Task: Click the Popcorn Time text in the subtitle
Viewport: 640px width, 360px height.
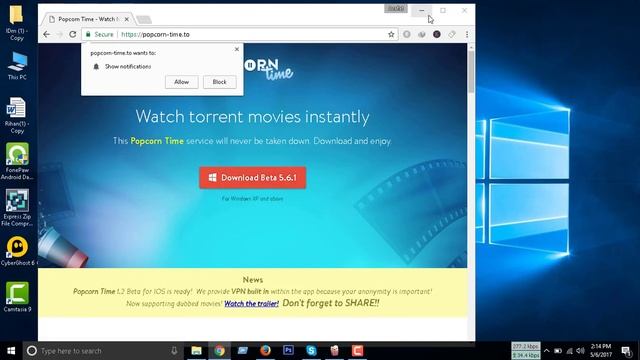Action: click(157, 141)
